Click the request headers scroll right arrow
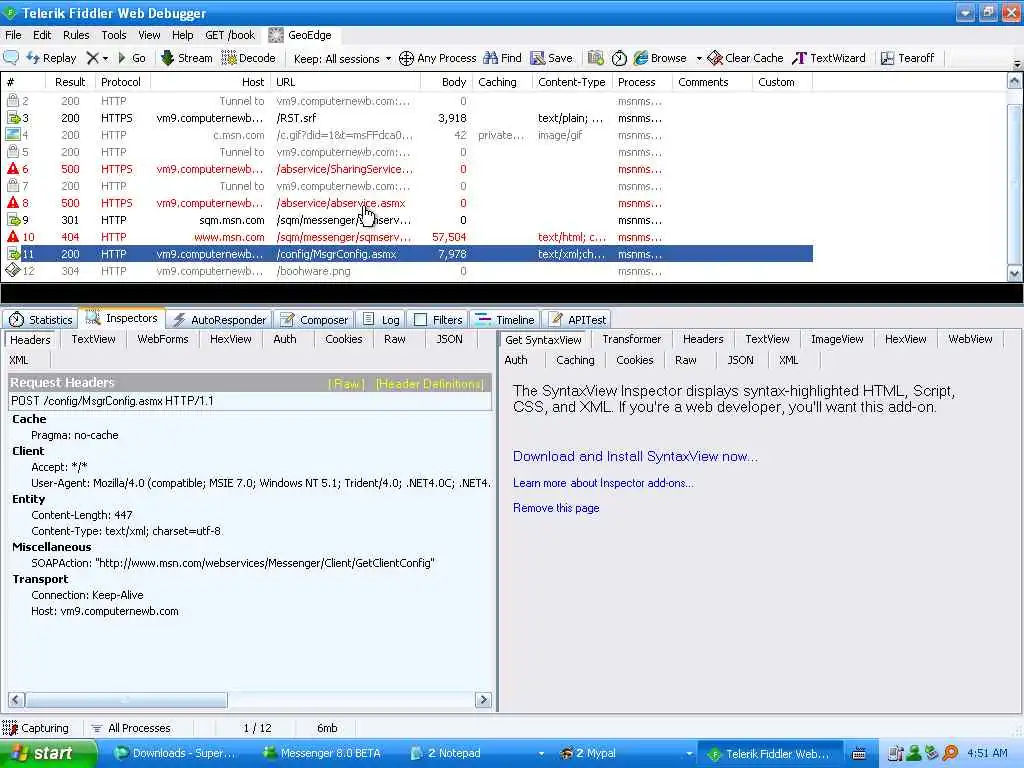The width and height of the screenshot is (1024, 768). (x=483, y=699)
